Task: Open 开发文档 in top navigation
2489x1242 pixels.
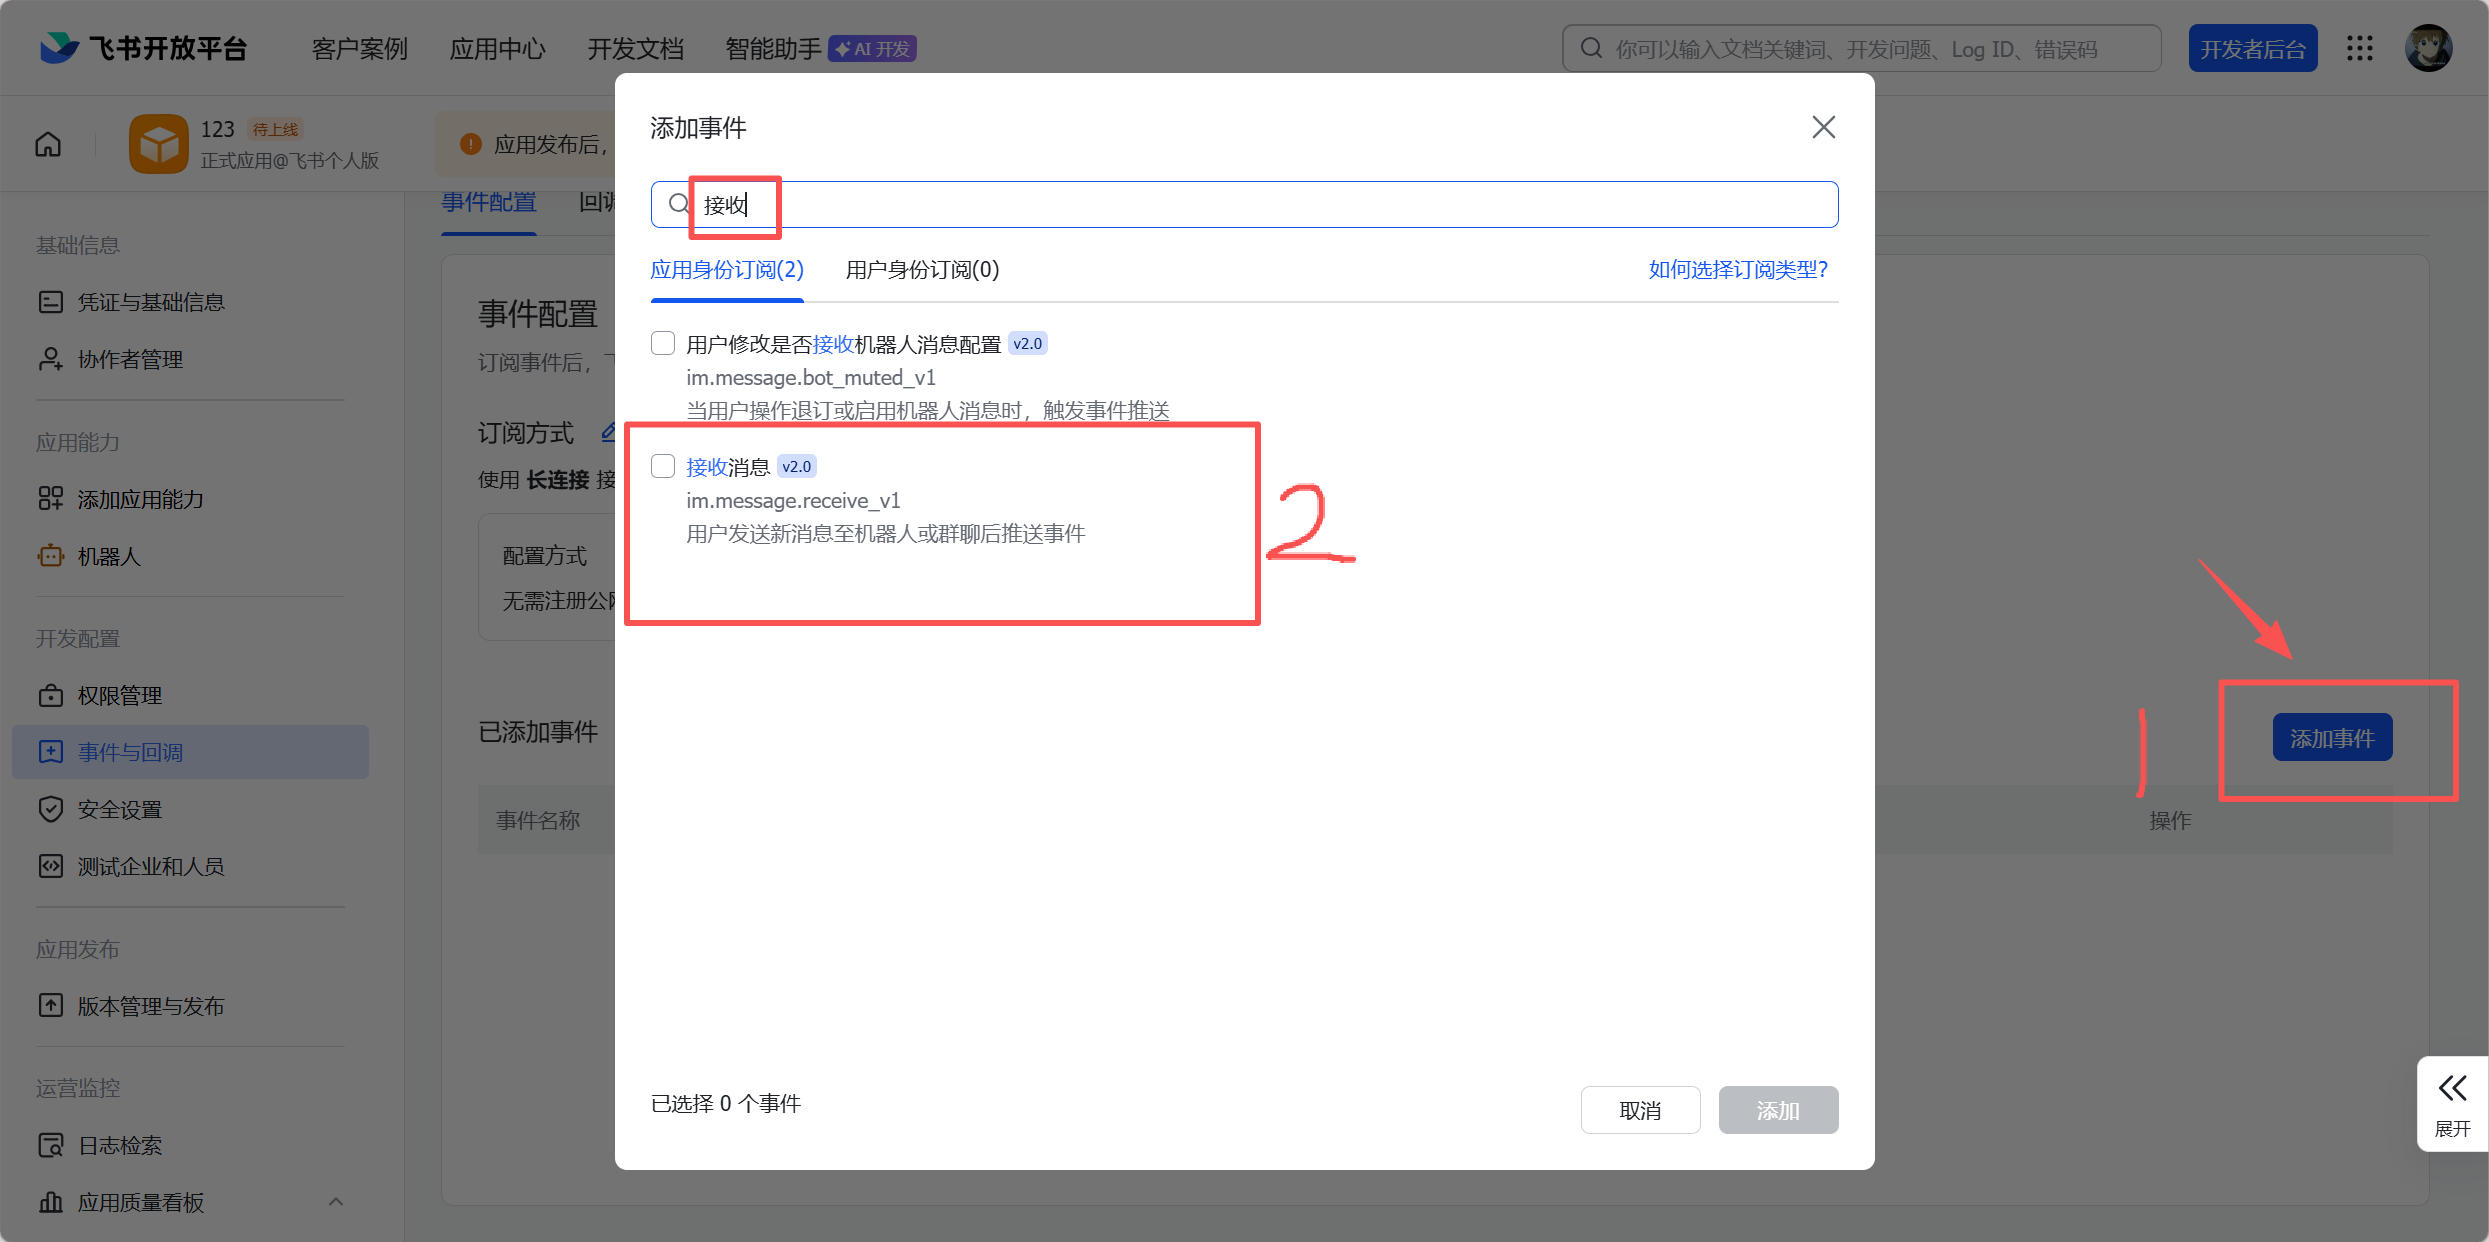Action: 635,48
